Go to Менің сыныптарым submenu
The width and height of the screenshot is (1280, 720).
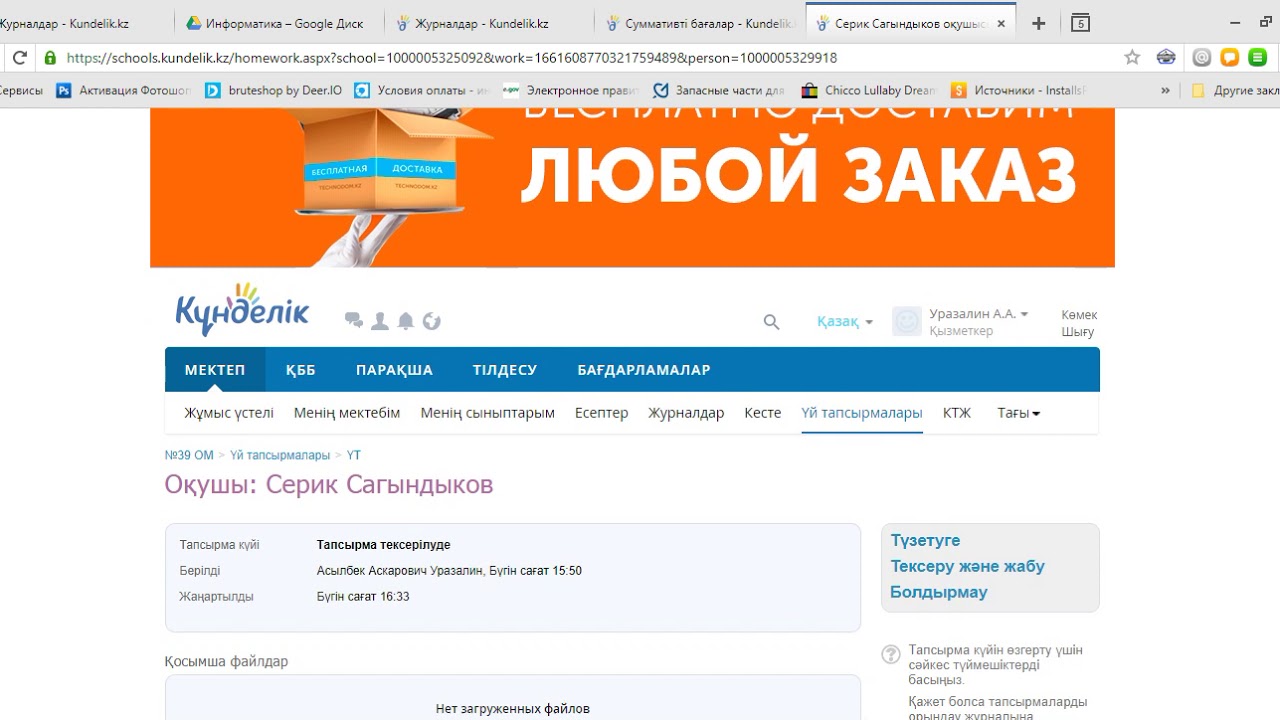point(487,413)
